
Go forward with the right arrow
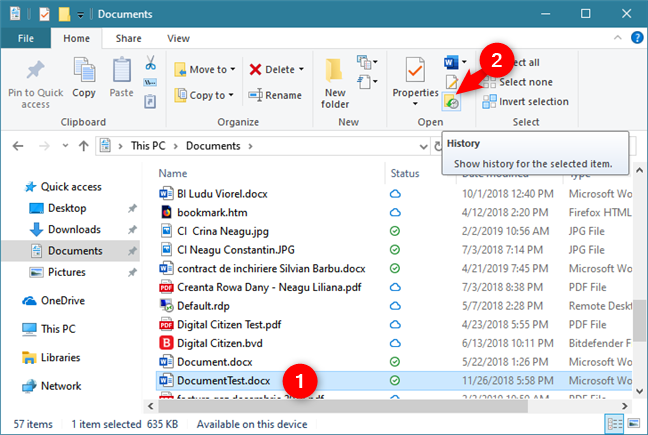coord(44,146)
